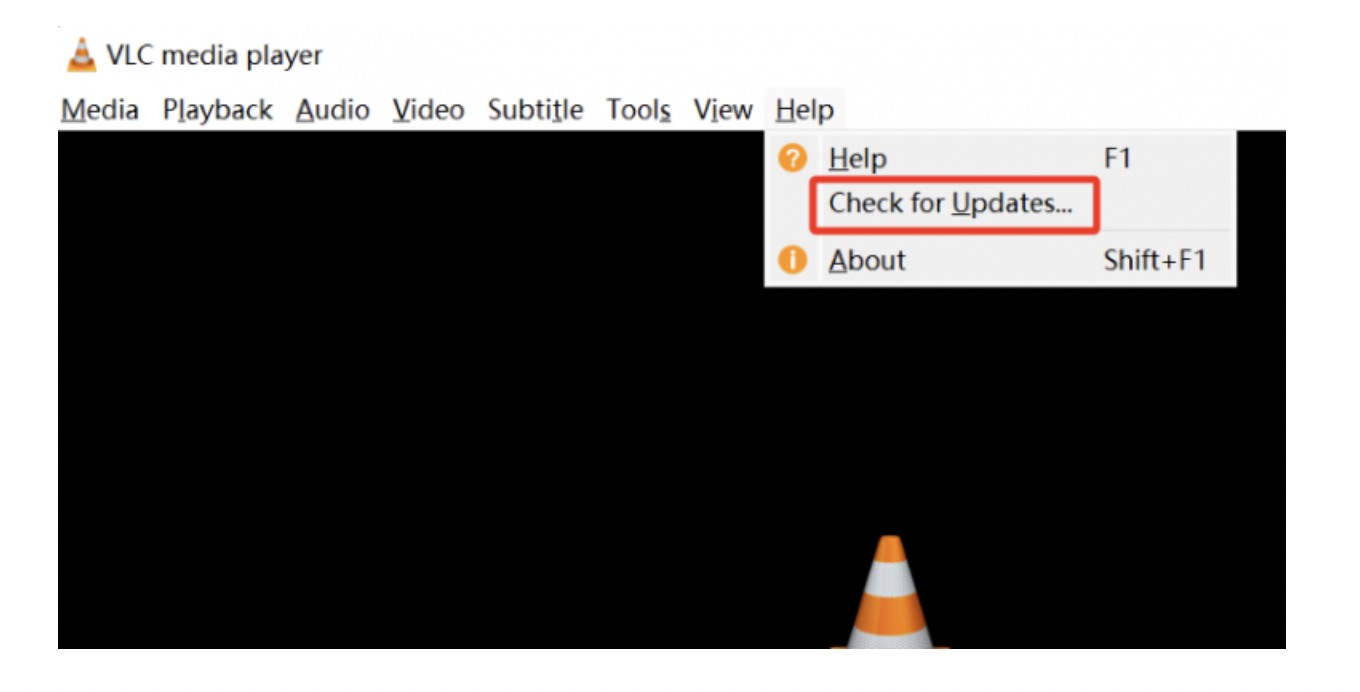Open the Video menu

(428, 110)
